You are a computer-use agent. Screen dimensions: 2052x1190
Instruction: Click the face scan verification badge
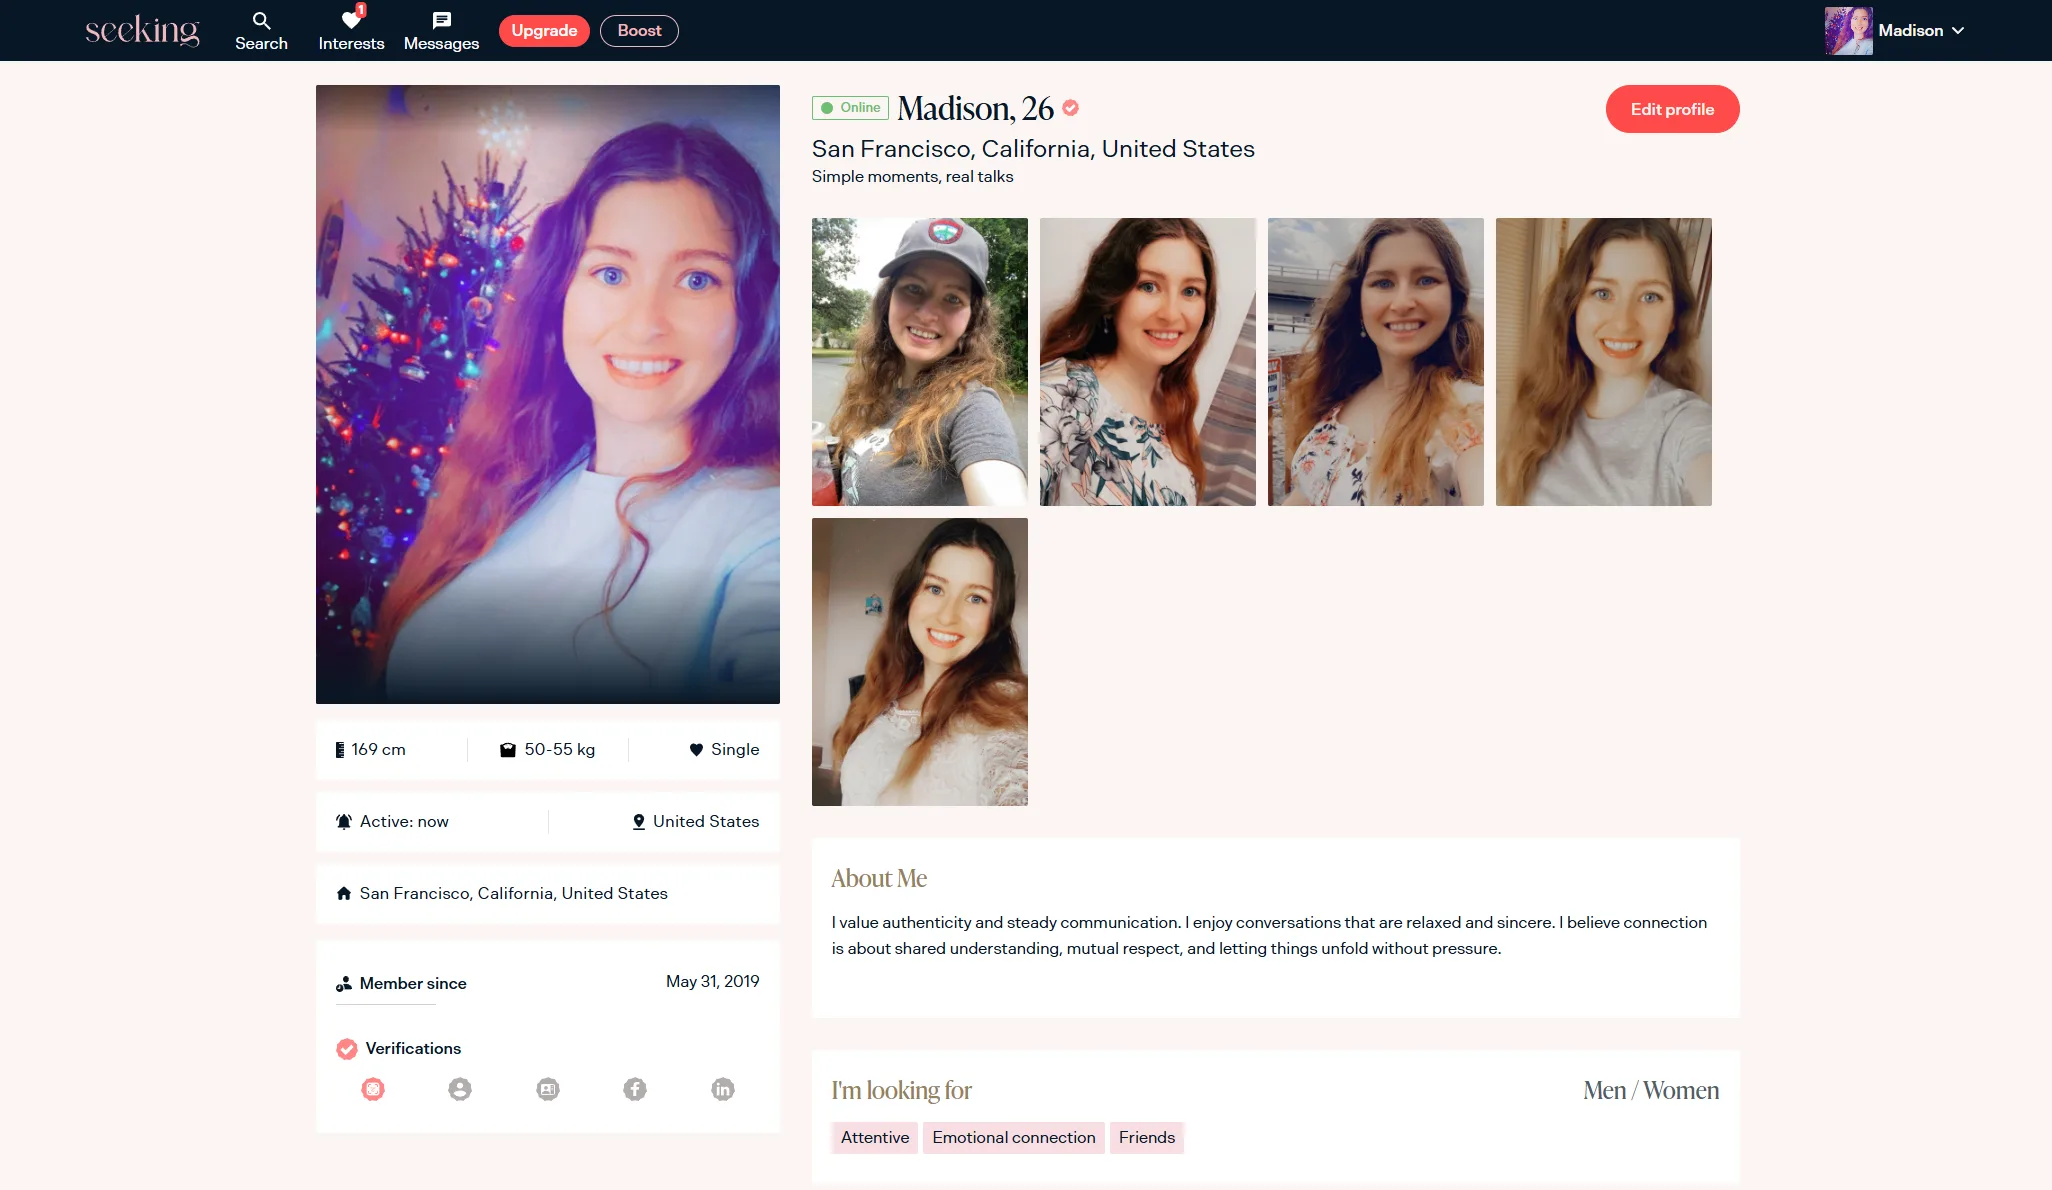pos(373,1089)
